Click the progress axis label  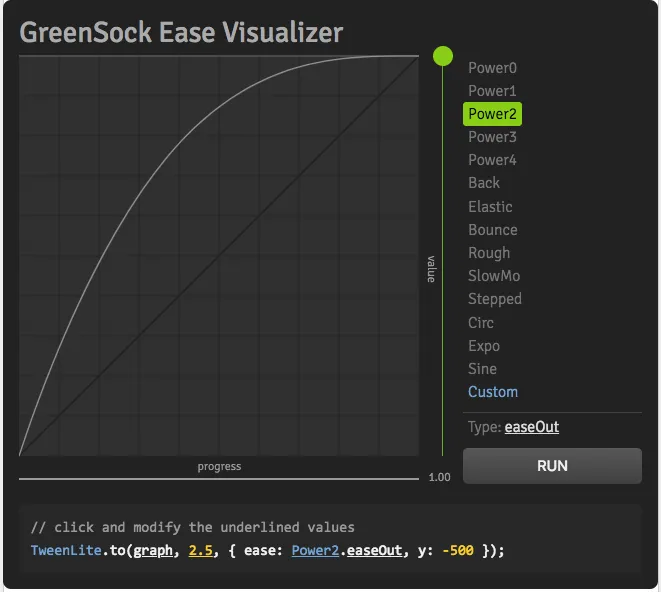[219, 466]
